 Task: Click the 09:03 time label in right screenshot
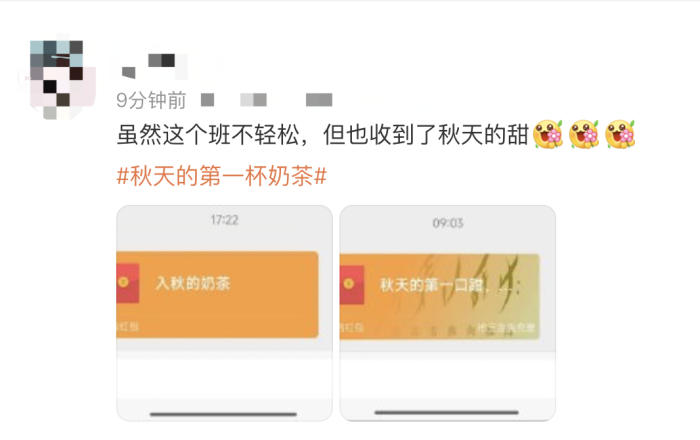click(448, 223)
